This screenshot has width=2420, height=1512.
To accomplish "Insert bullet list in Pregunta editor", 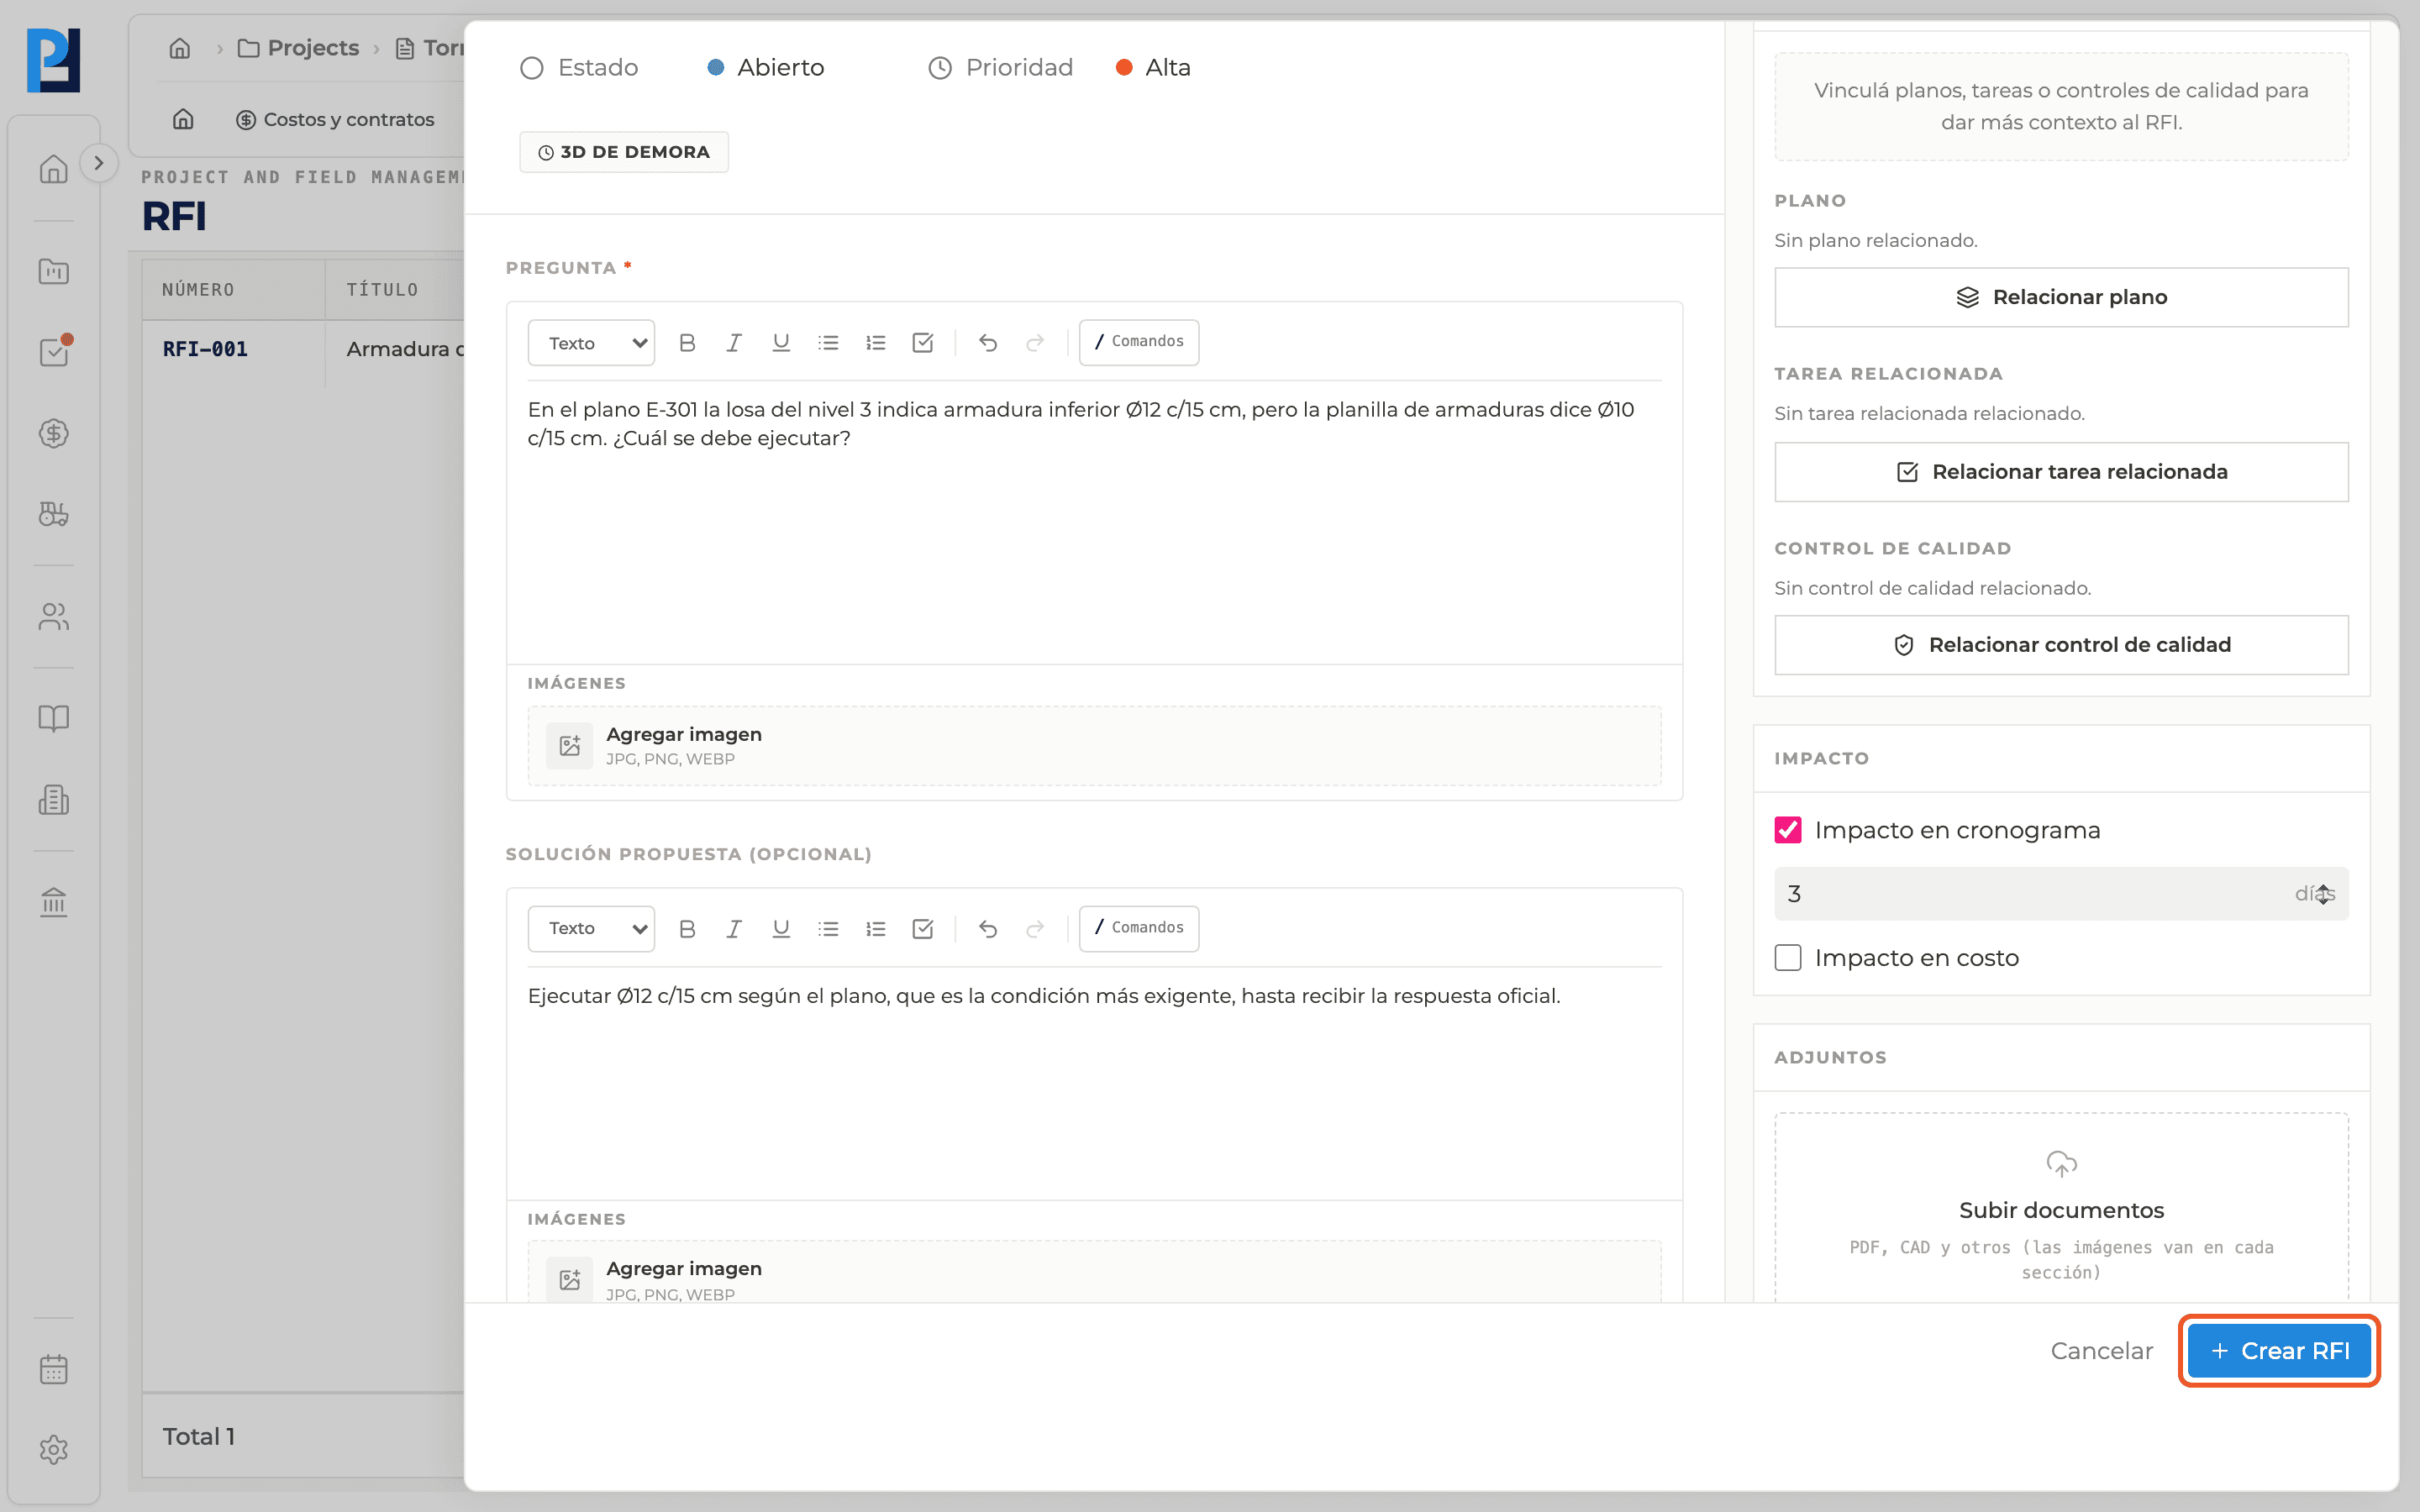I will [828, 343].
